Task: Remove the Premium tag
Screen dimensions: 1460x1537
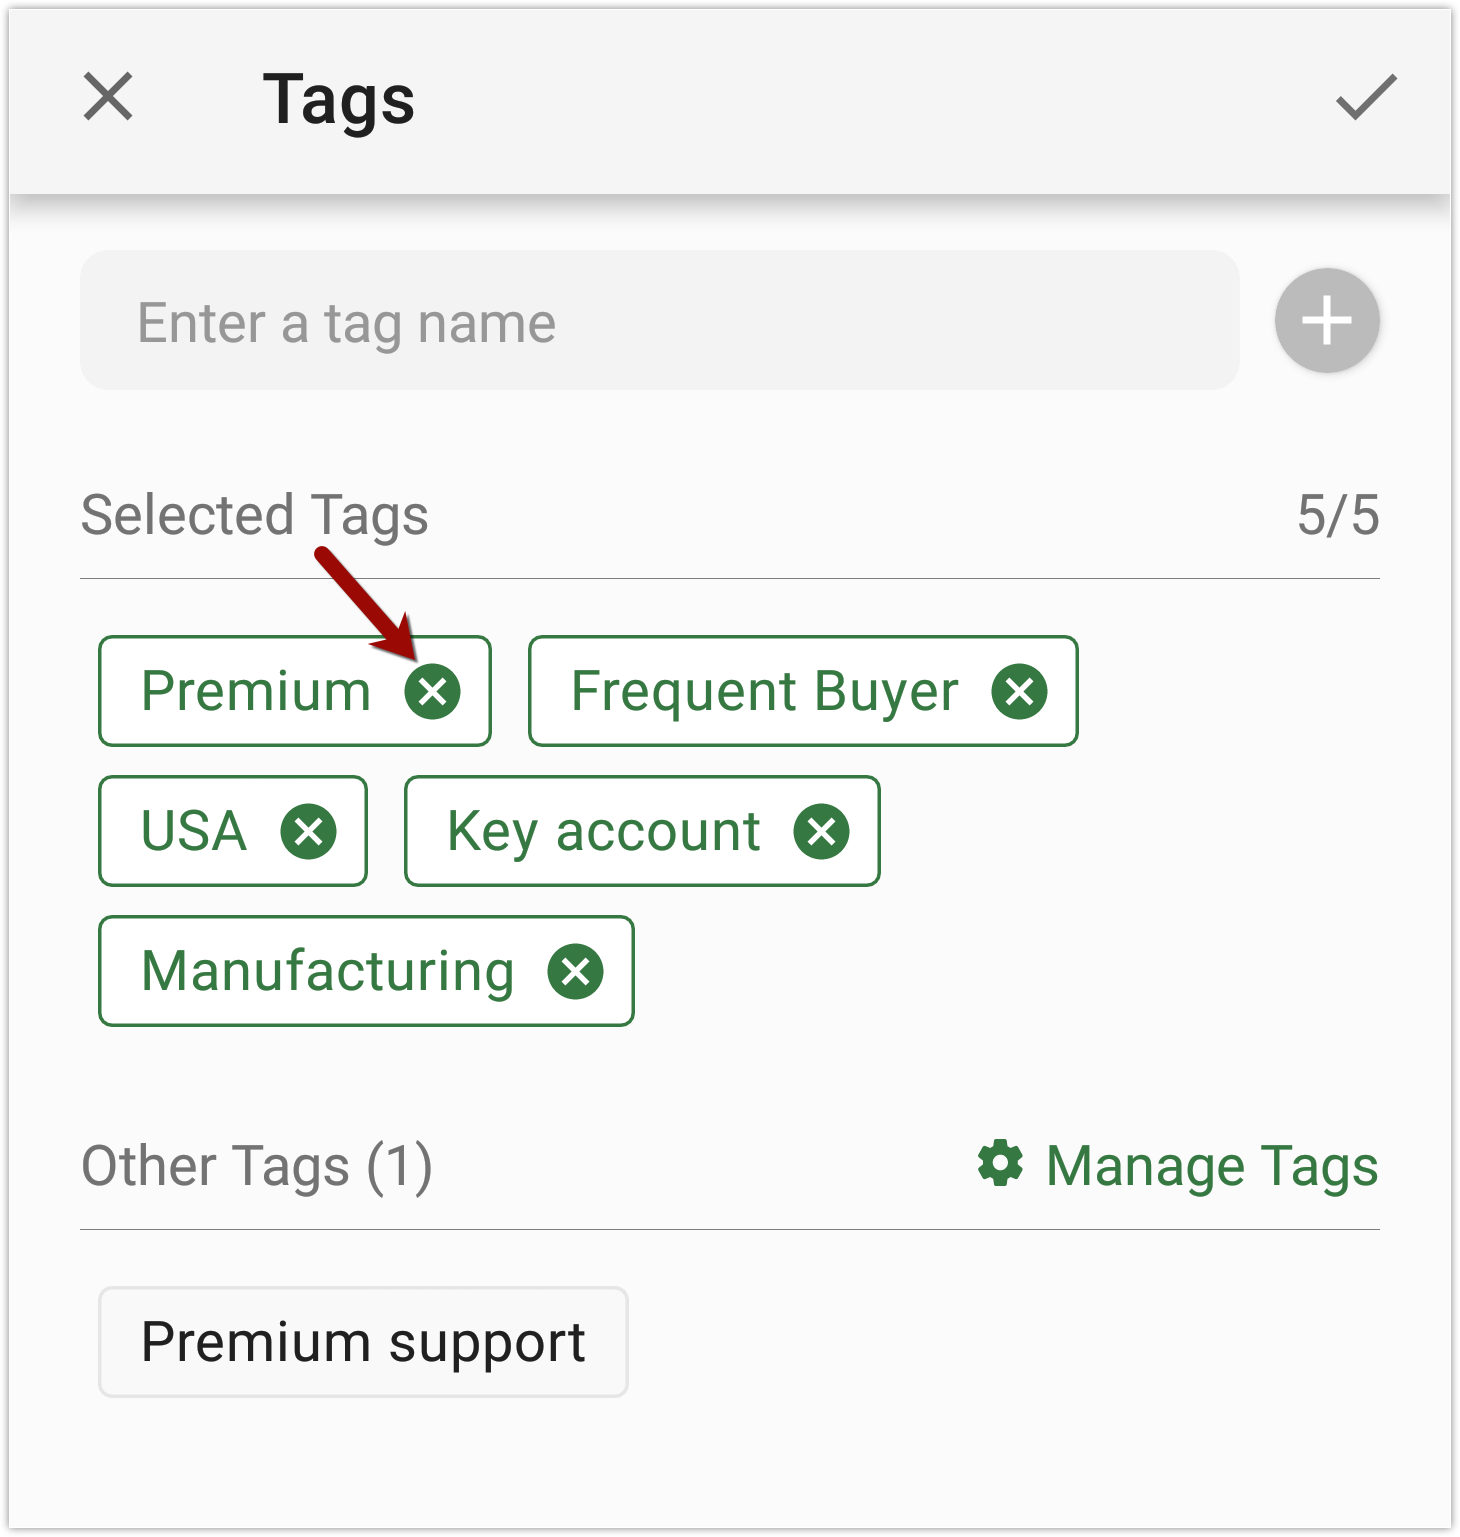Action: (x=433, y=691)
